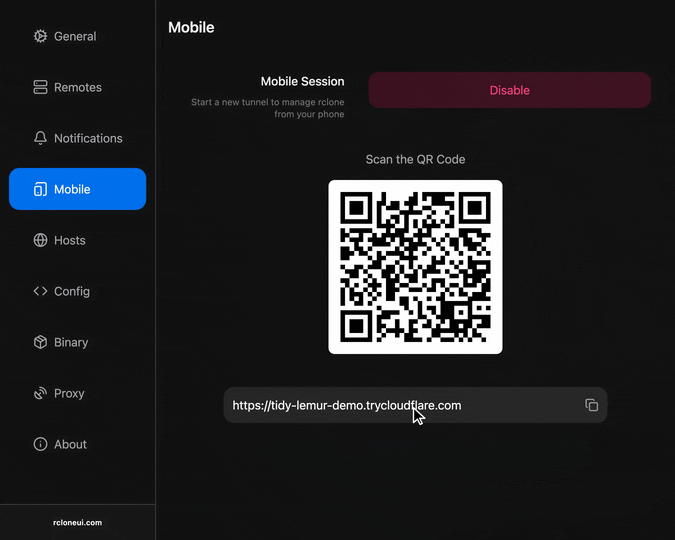Click the About info circle icon

[x=40, y=444]
